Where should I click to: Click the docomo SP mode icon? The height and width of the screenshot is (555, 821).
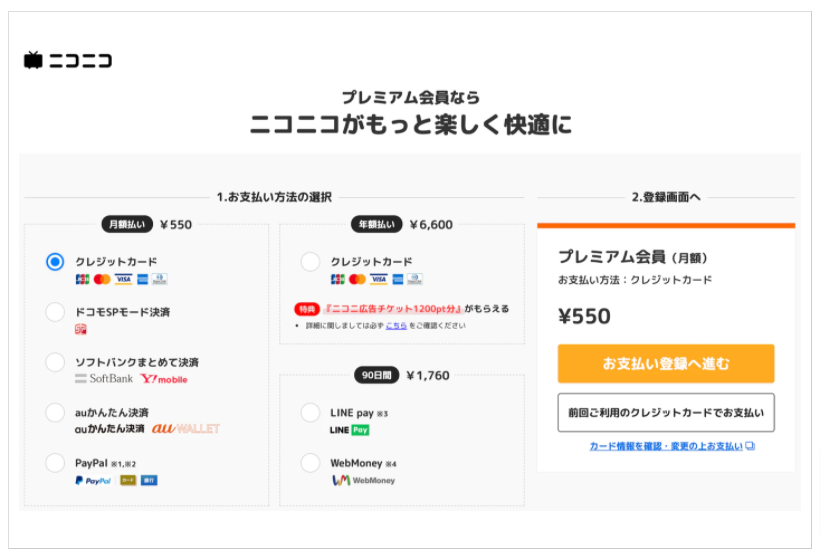click(x=81, y=329)
